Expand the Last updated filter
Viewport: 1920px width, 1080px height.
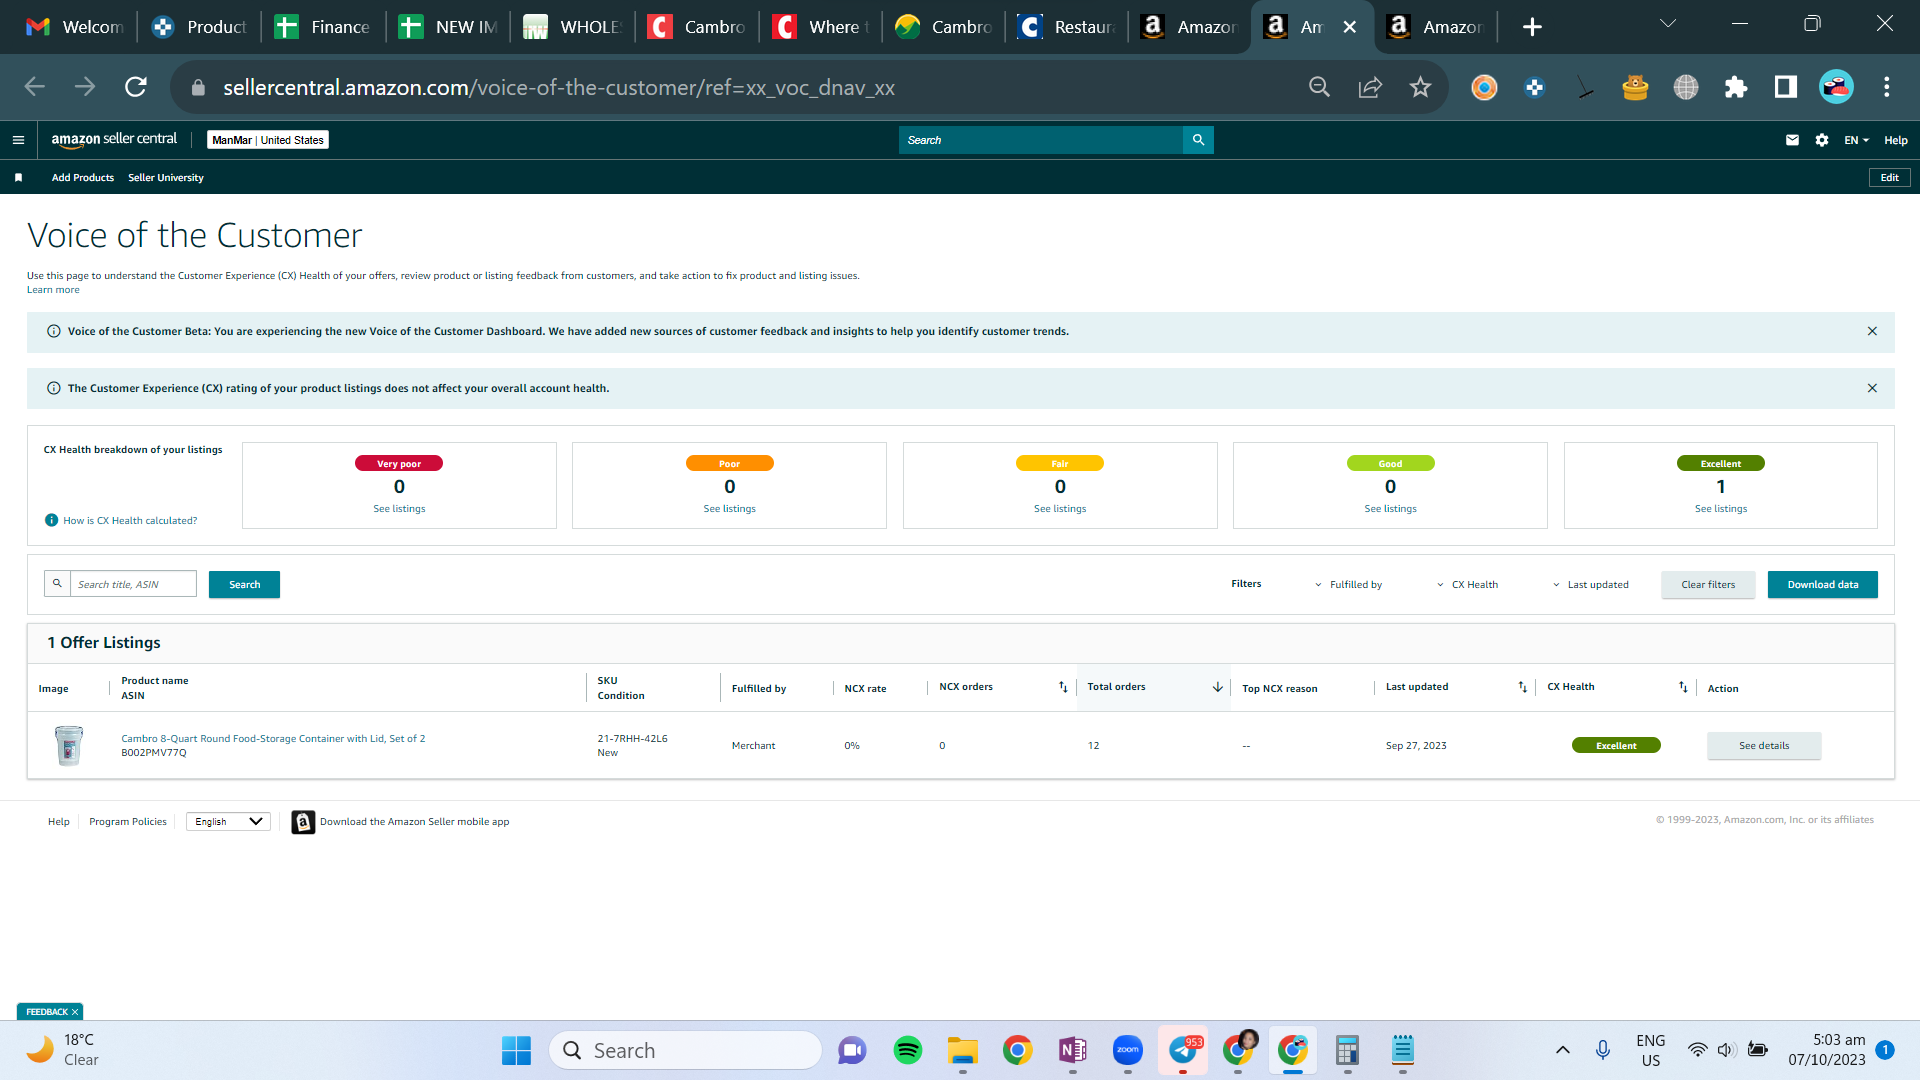coord(1591,585)
